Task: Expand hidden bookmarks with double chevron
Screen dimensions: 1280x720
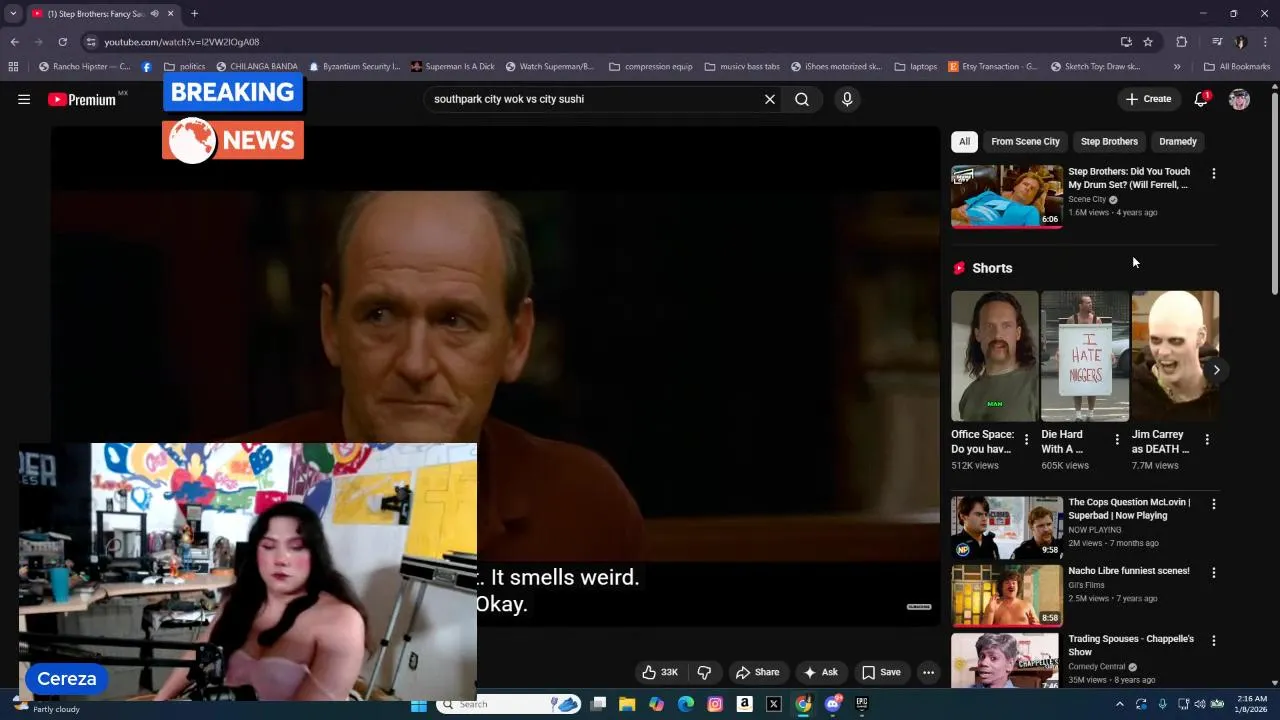Action: point(1177,67)
